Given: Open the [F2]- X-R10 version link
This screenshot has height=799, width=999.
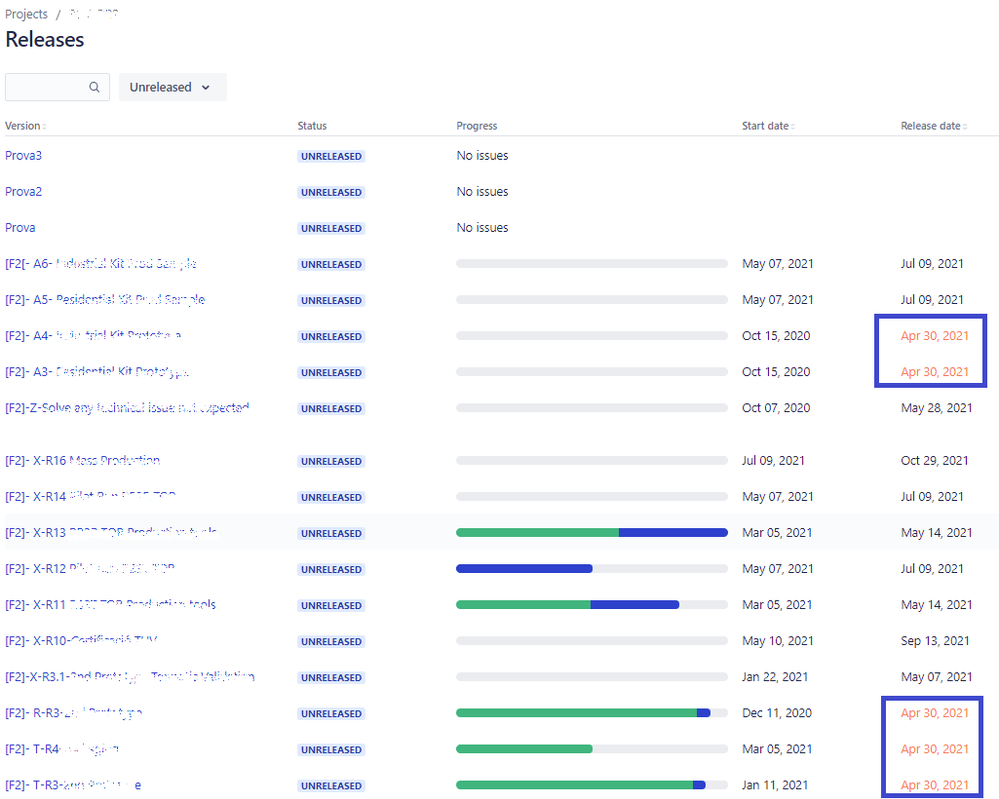Looking at the screenshot, I should point(82,641).
